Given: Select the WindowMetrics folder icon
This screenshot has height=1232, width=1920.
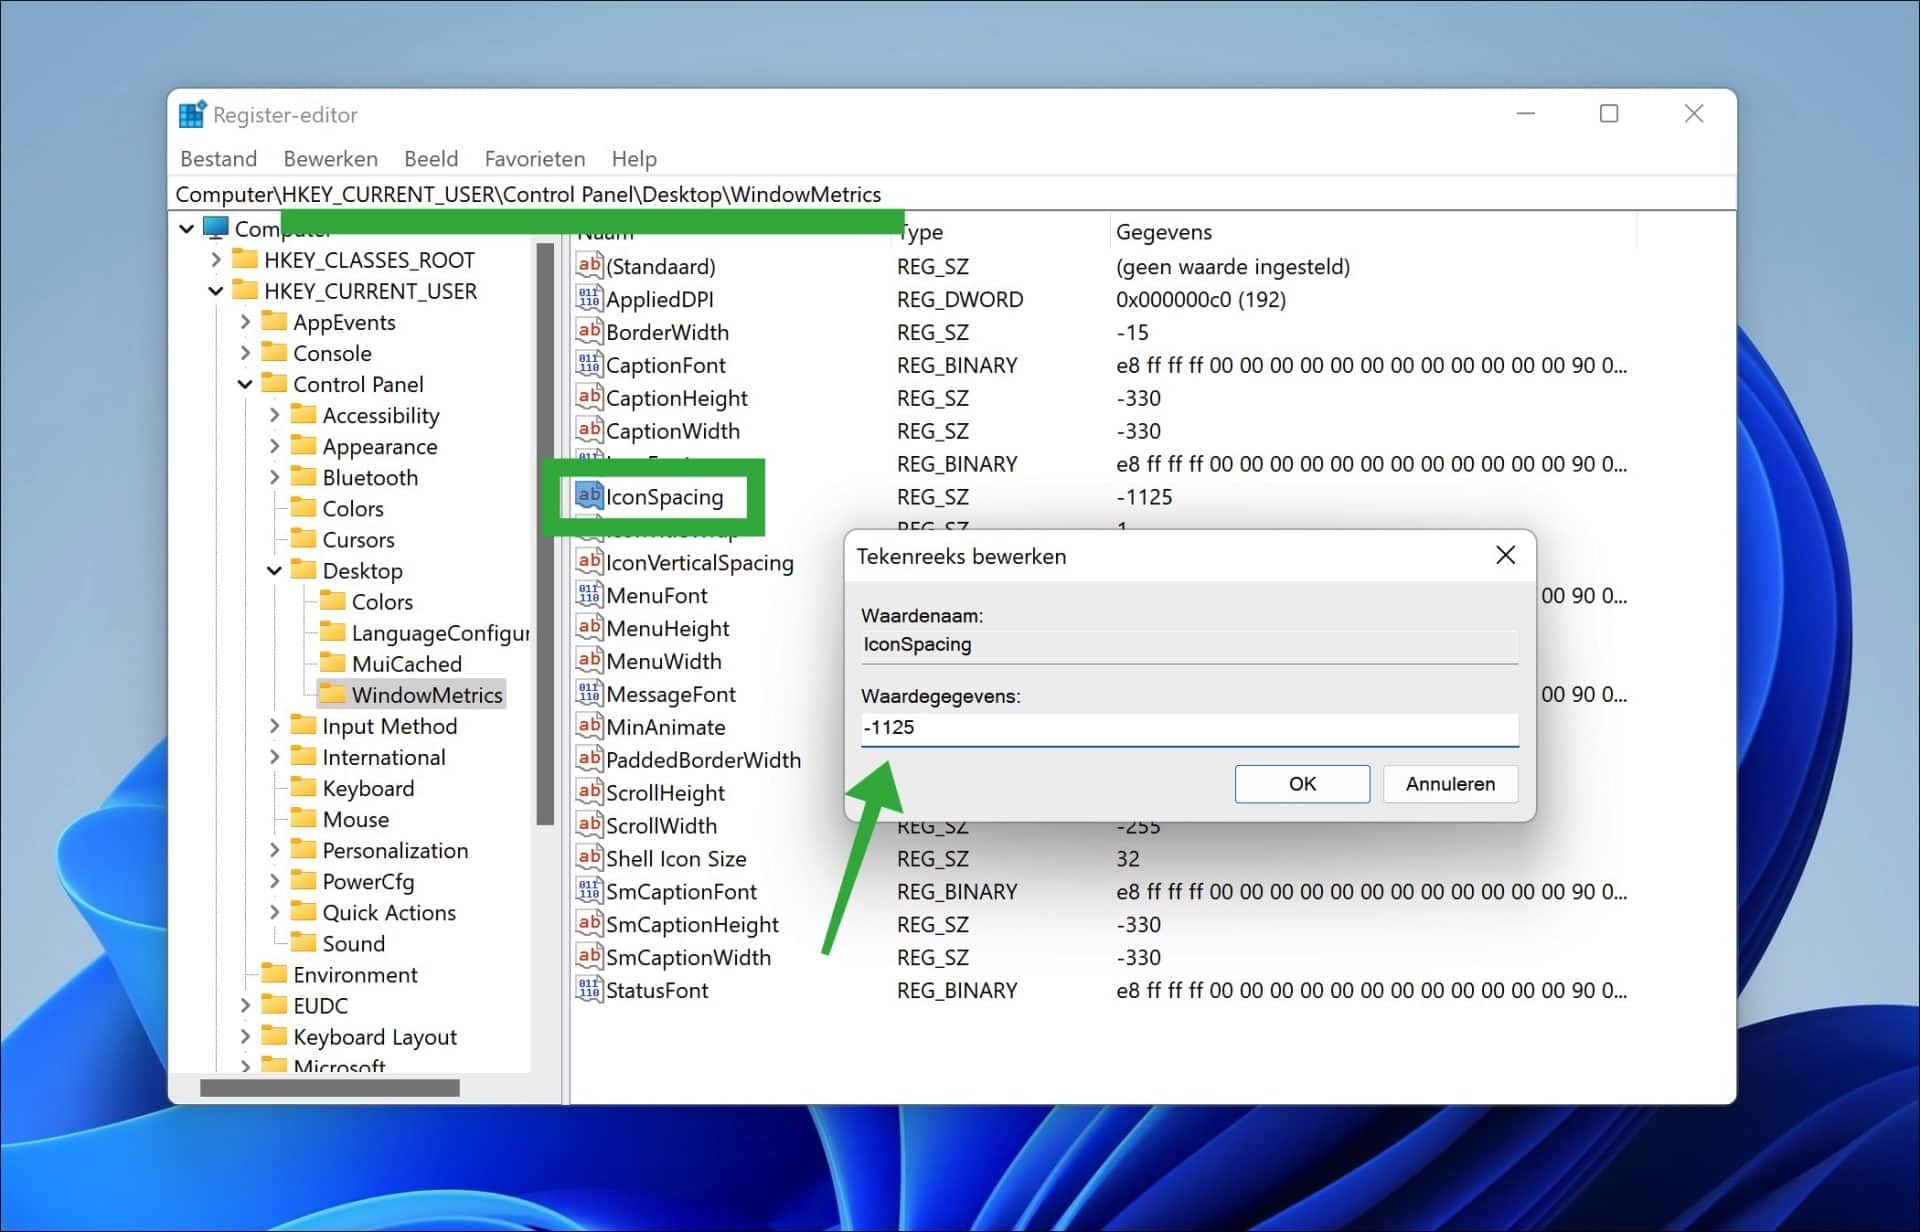Looking at the screenshot, I should pyautogui.click(x=333, y=694).
